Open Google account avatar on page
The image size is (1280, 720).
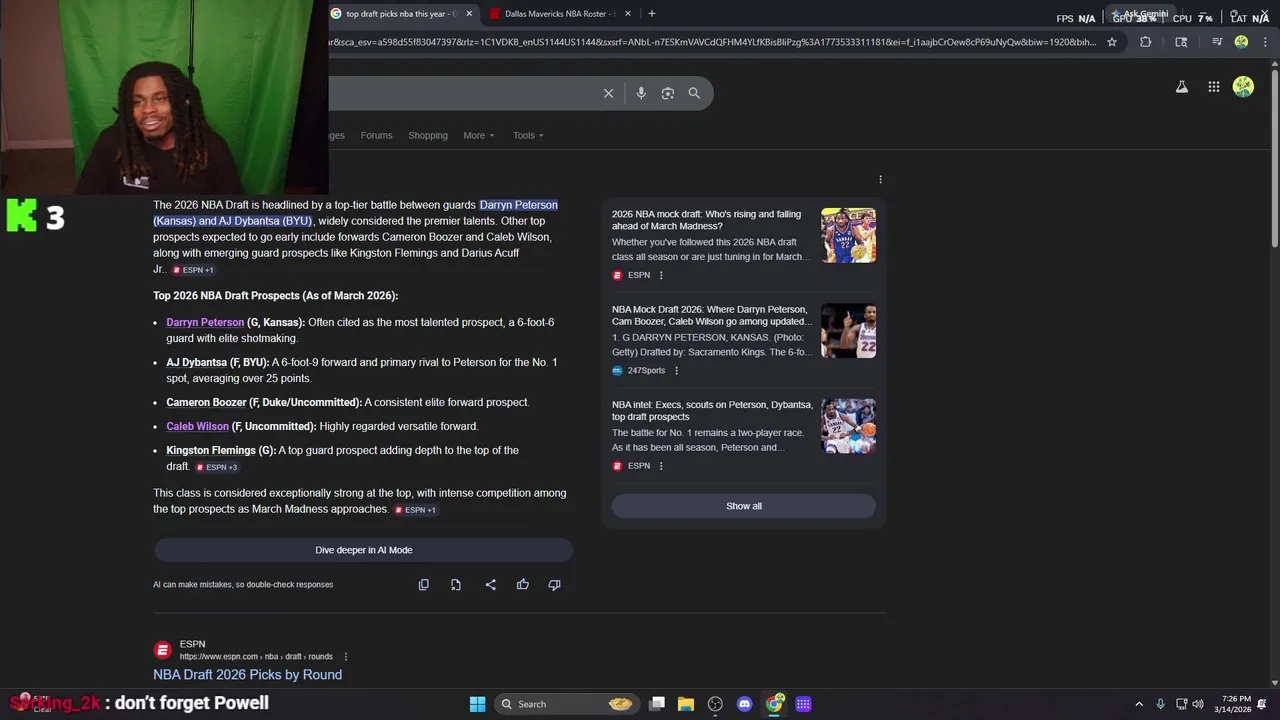(x=1243, y=87)
